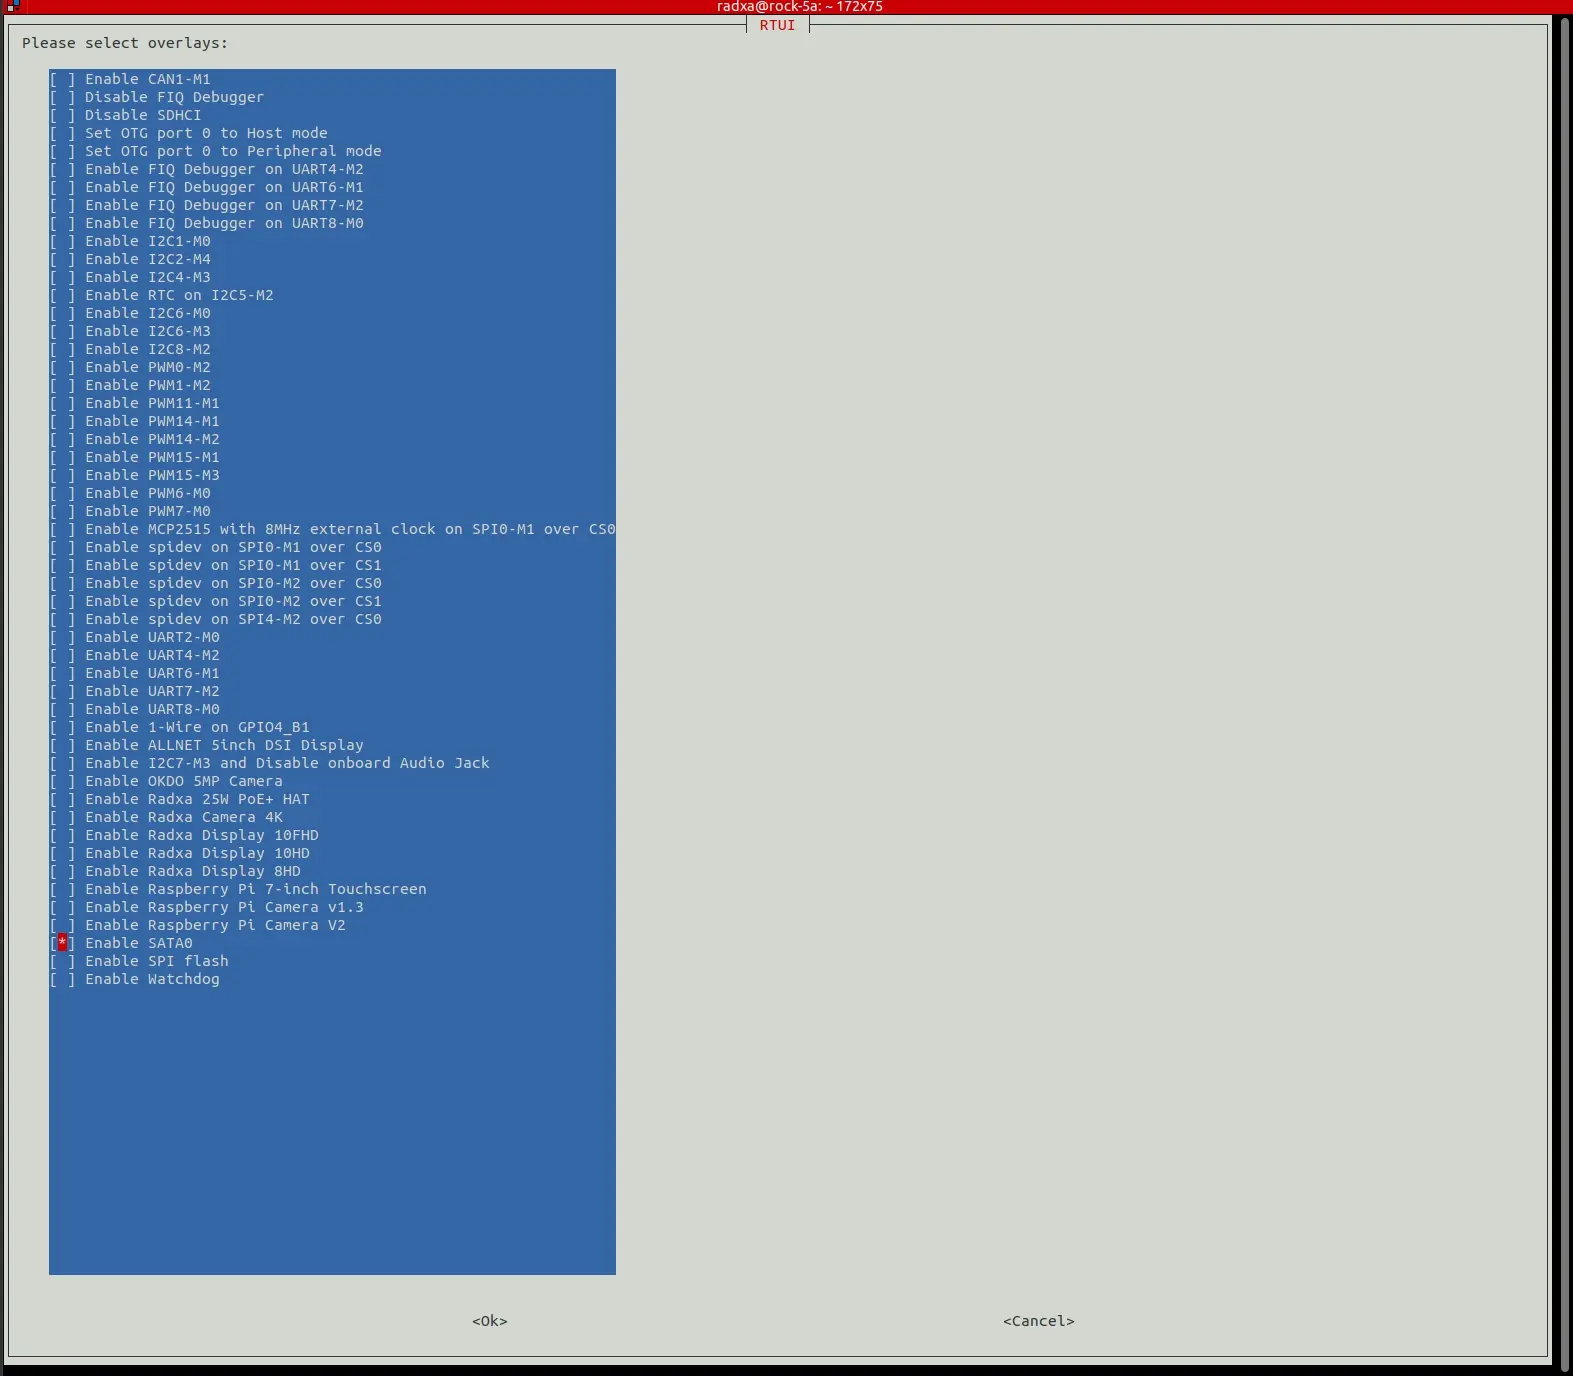Toggle Enable UART7-M2 overlay

tap(62, 691)
